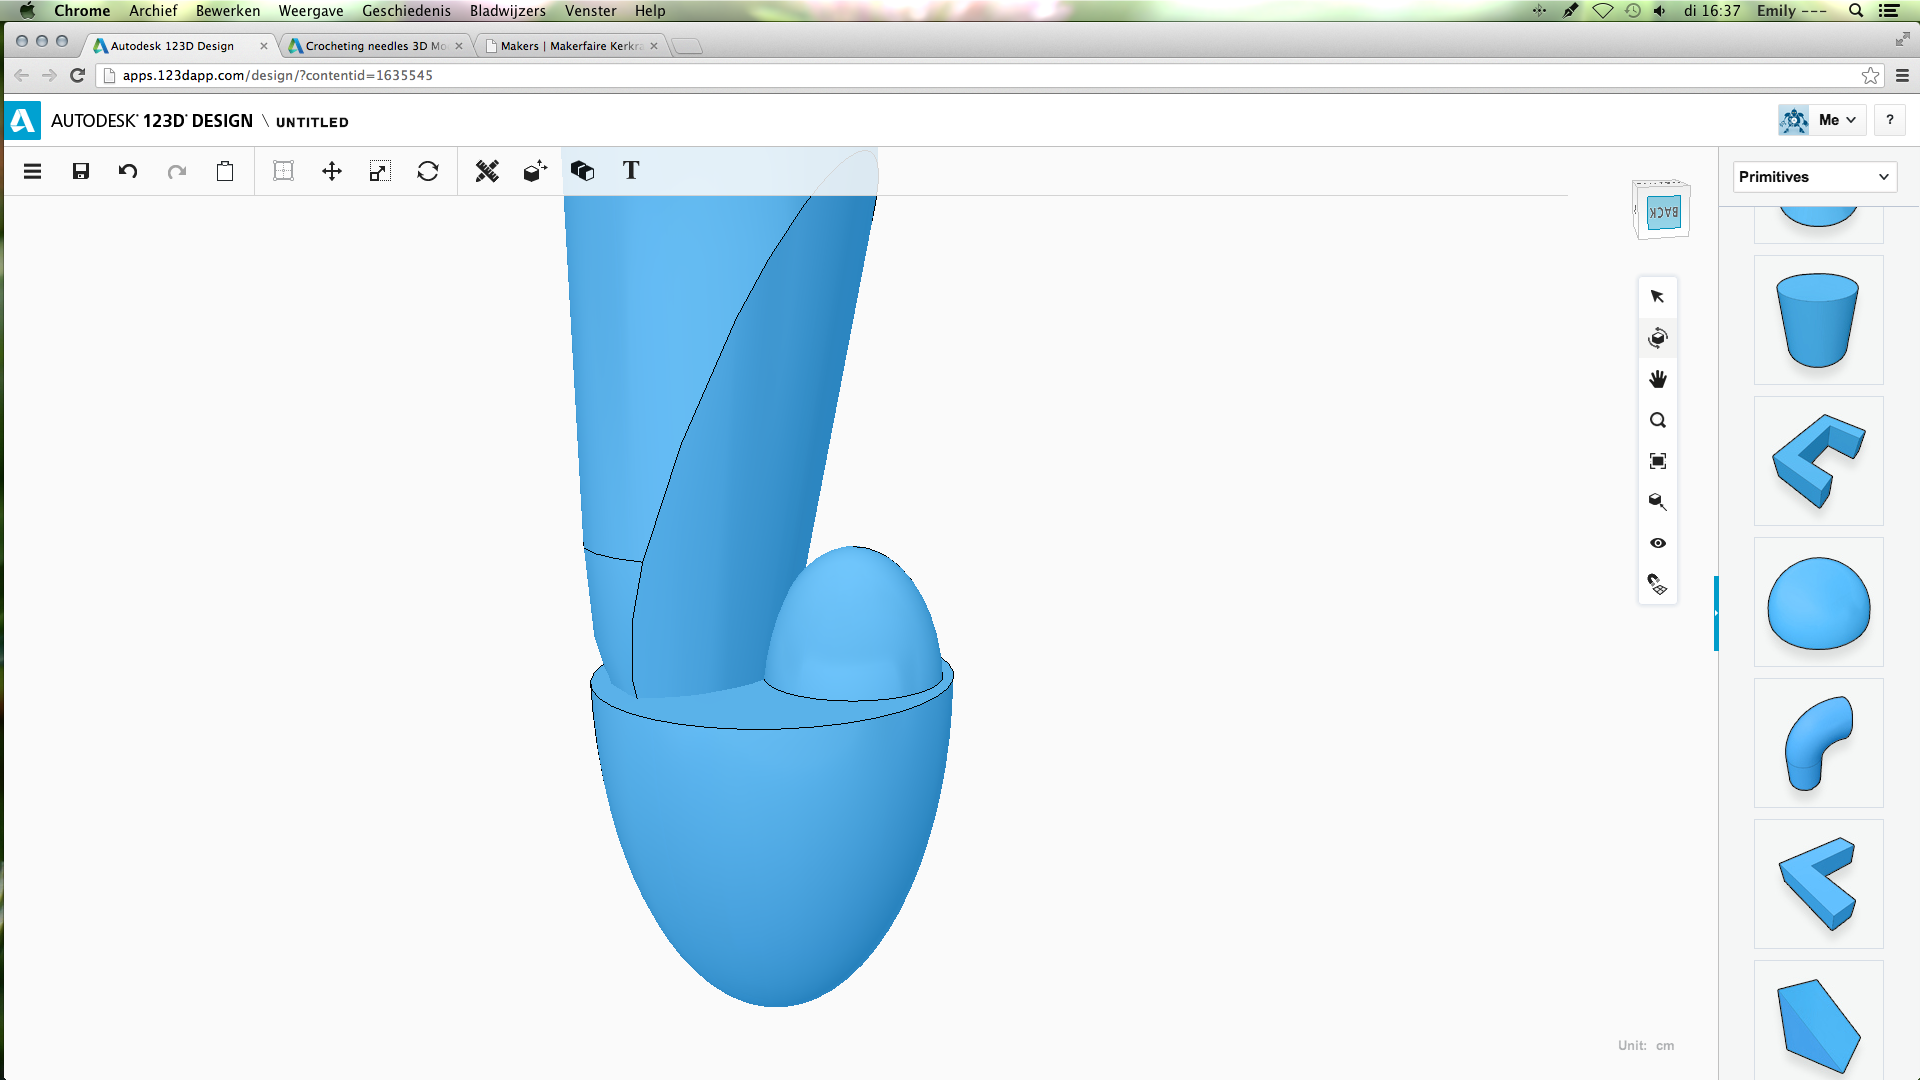The image size is (1920, 1080).
Task: Select the Scale tool
Action: pos(379,171)
